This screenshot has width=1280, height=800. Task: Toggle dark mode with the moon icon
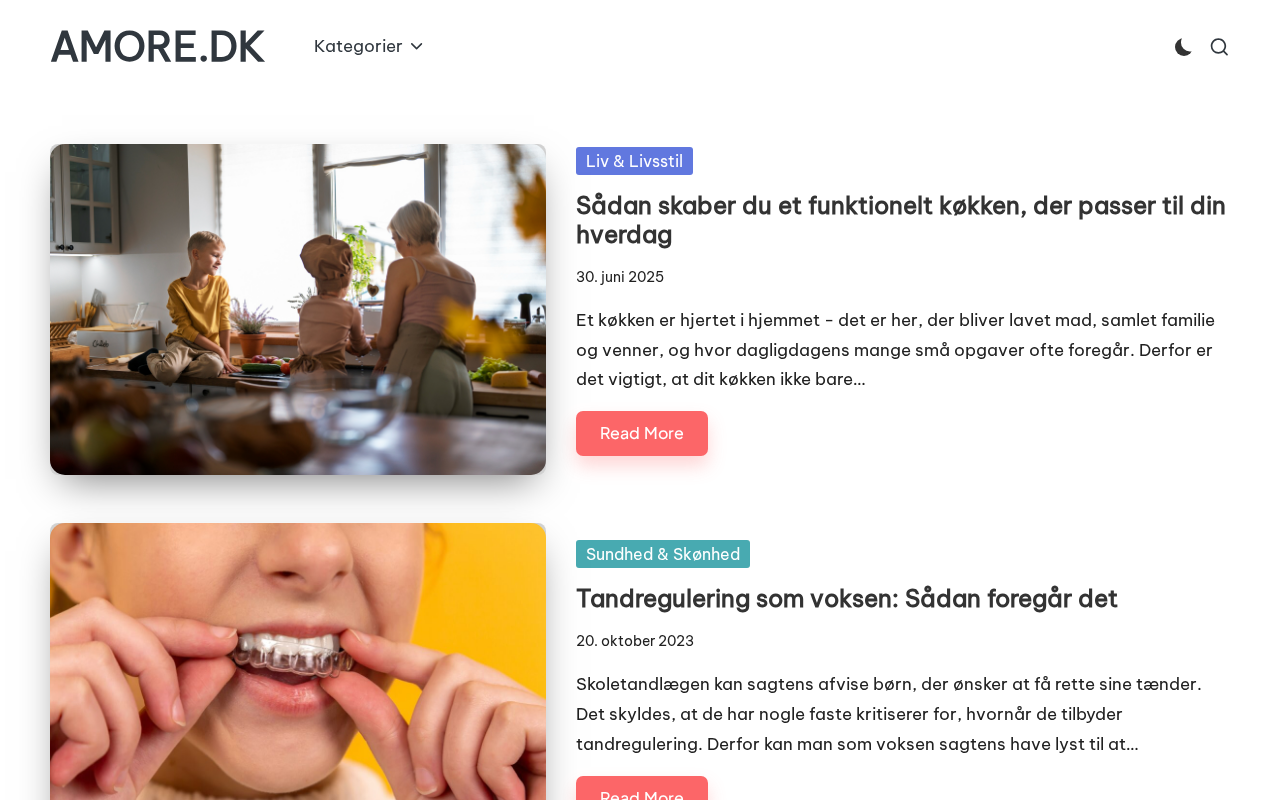(x=1183, y=47)
